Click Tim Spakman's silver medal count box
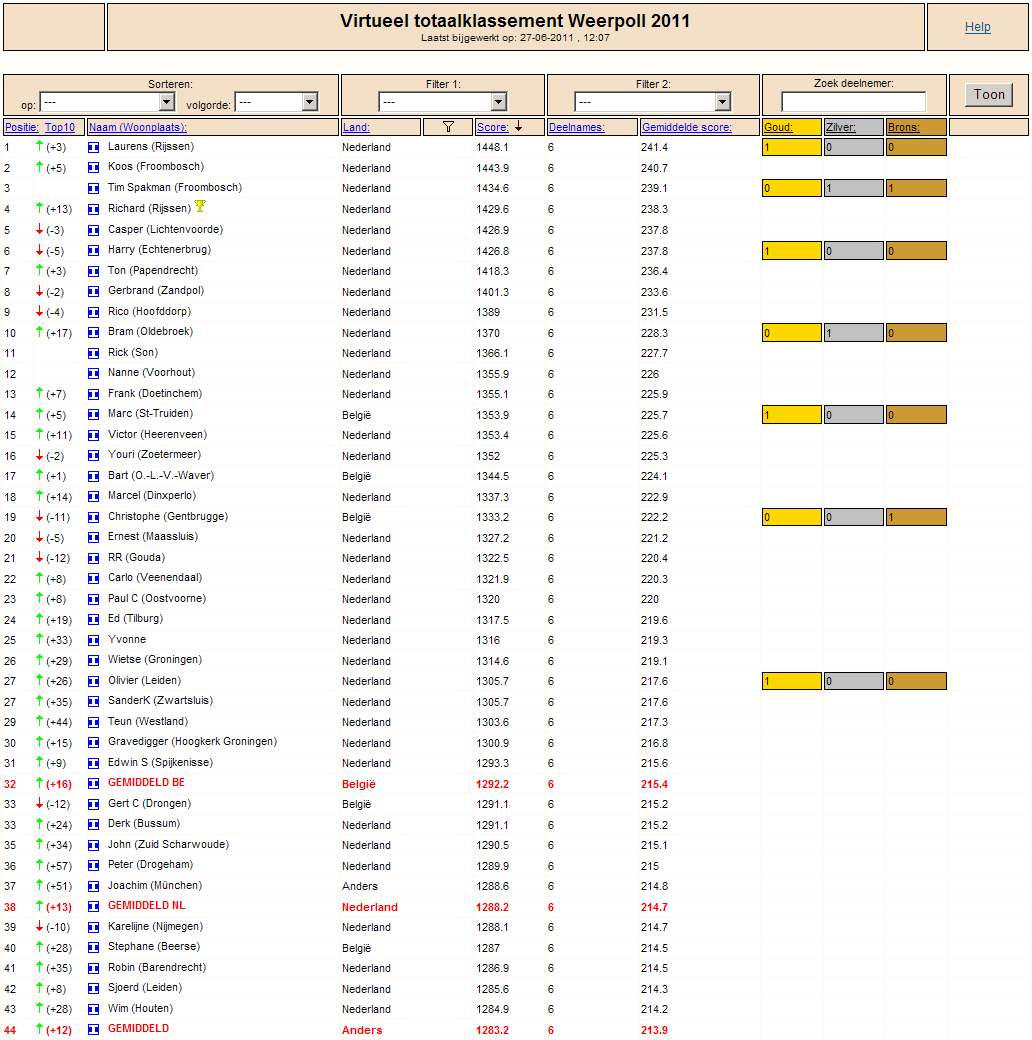 point(854,188)
